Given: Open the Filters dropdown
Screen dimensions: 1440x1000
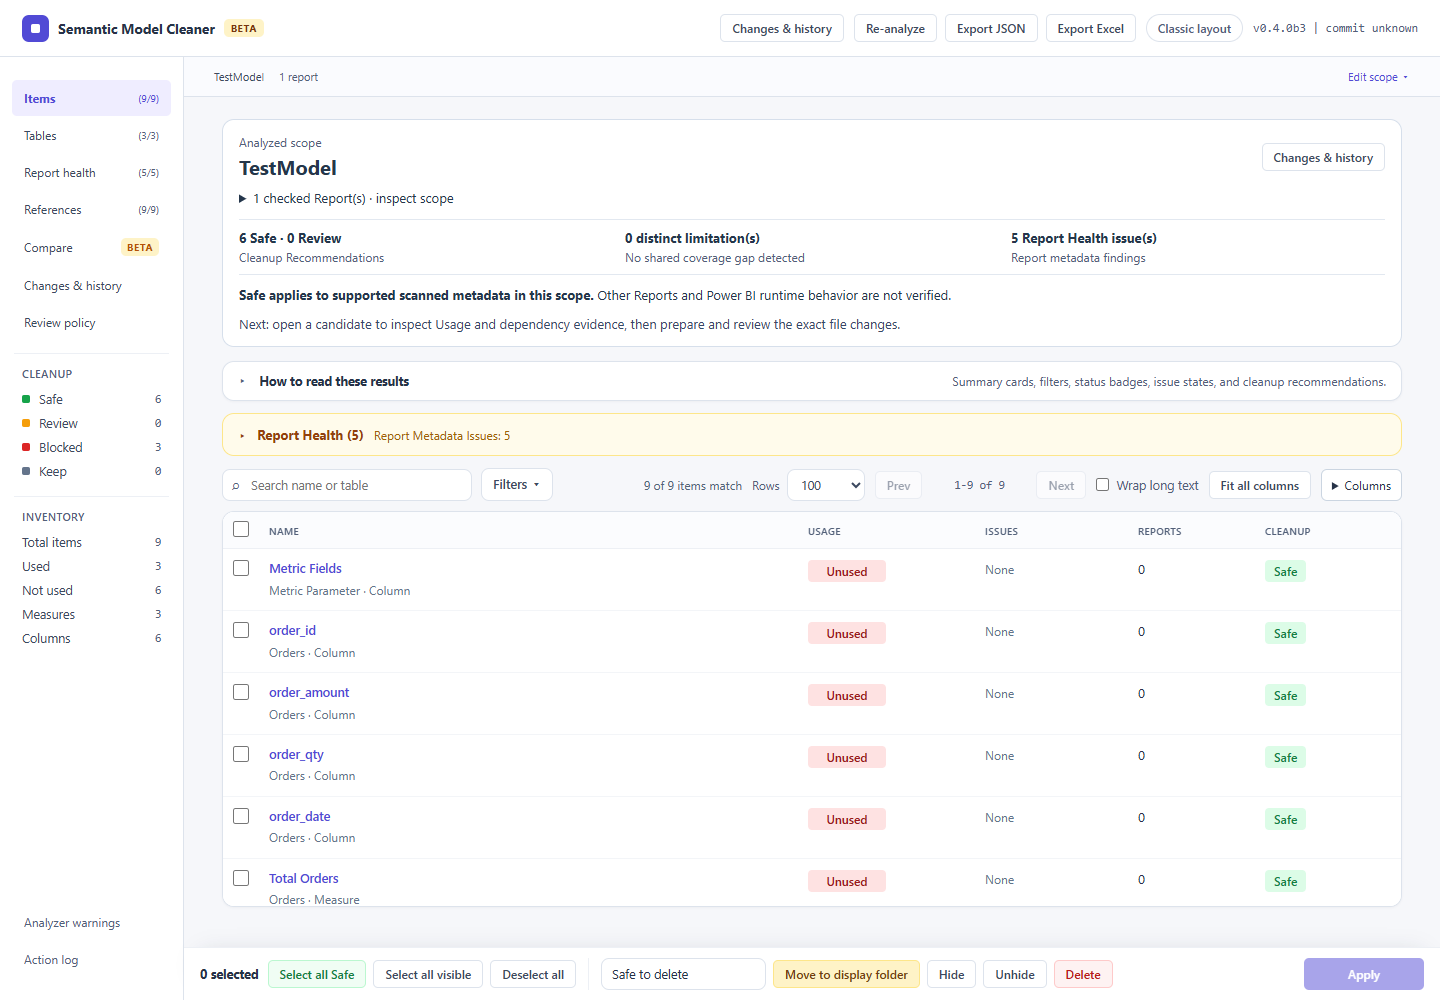Looking at the screenshot, I should [x=516, y=485].
